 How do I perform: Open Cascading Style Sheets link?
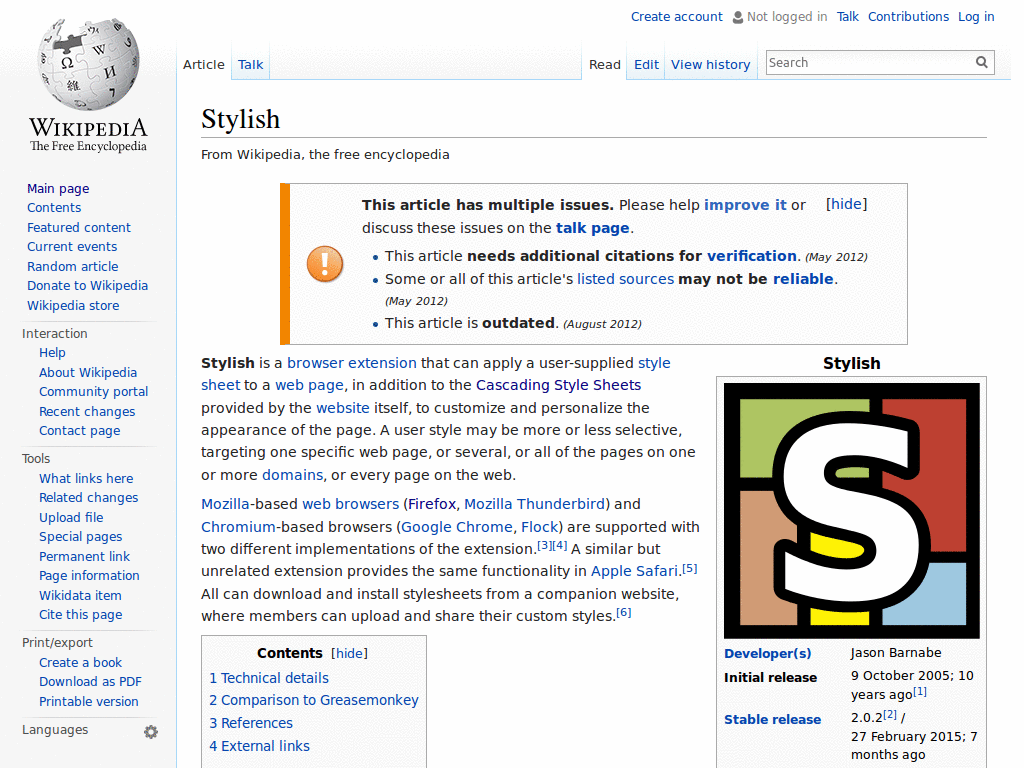(558, 385)
